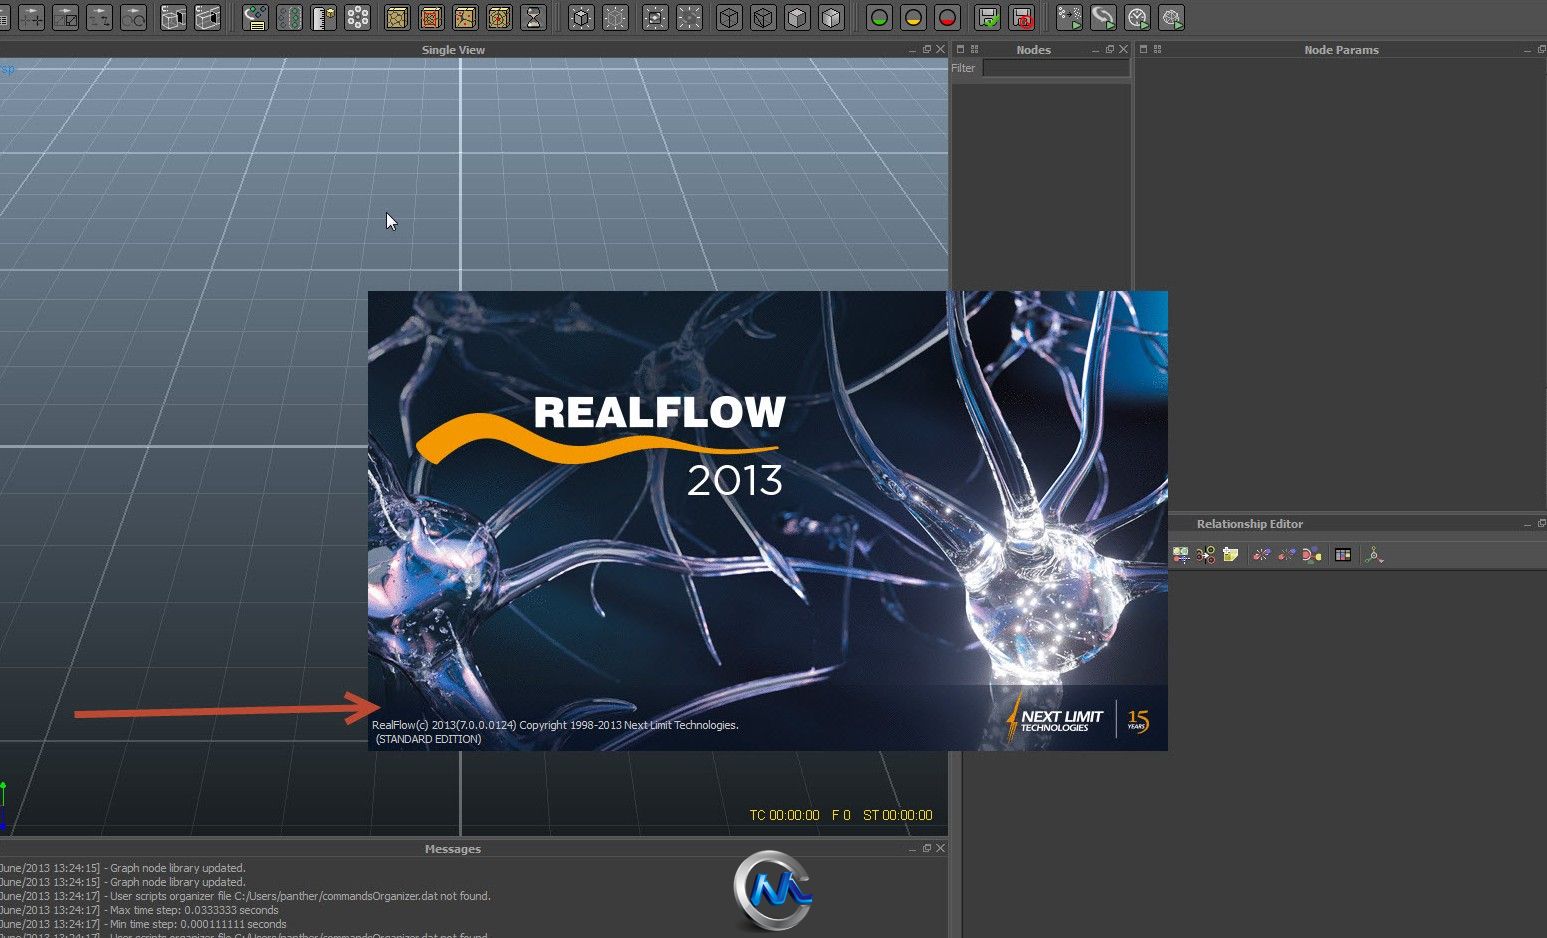Click the floppy disk with red badge
1547x938 pixels.
click(1021, 17)
